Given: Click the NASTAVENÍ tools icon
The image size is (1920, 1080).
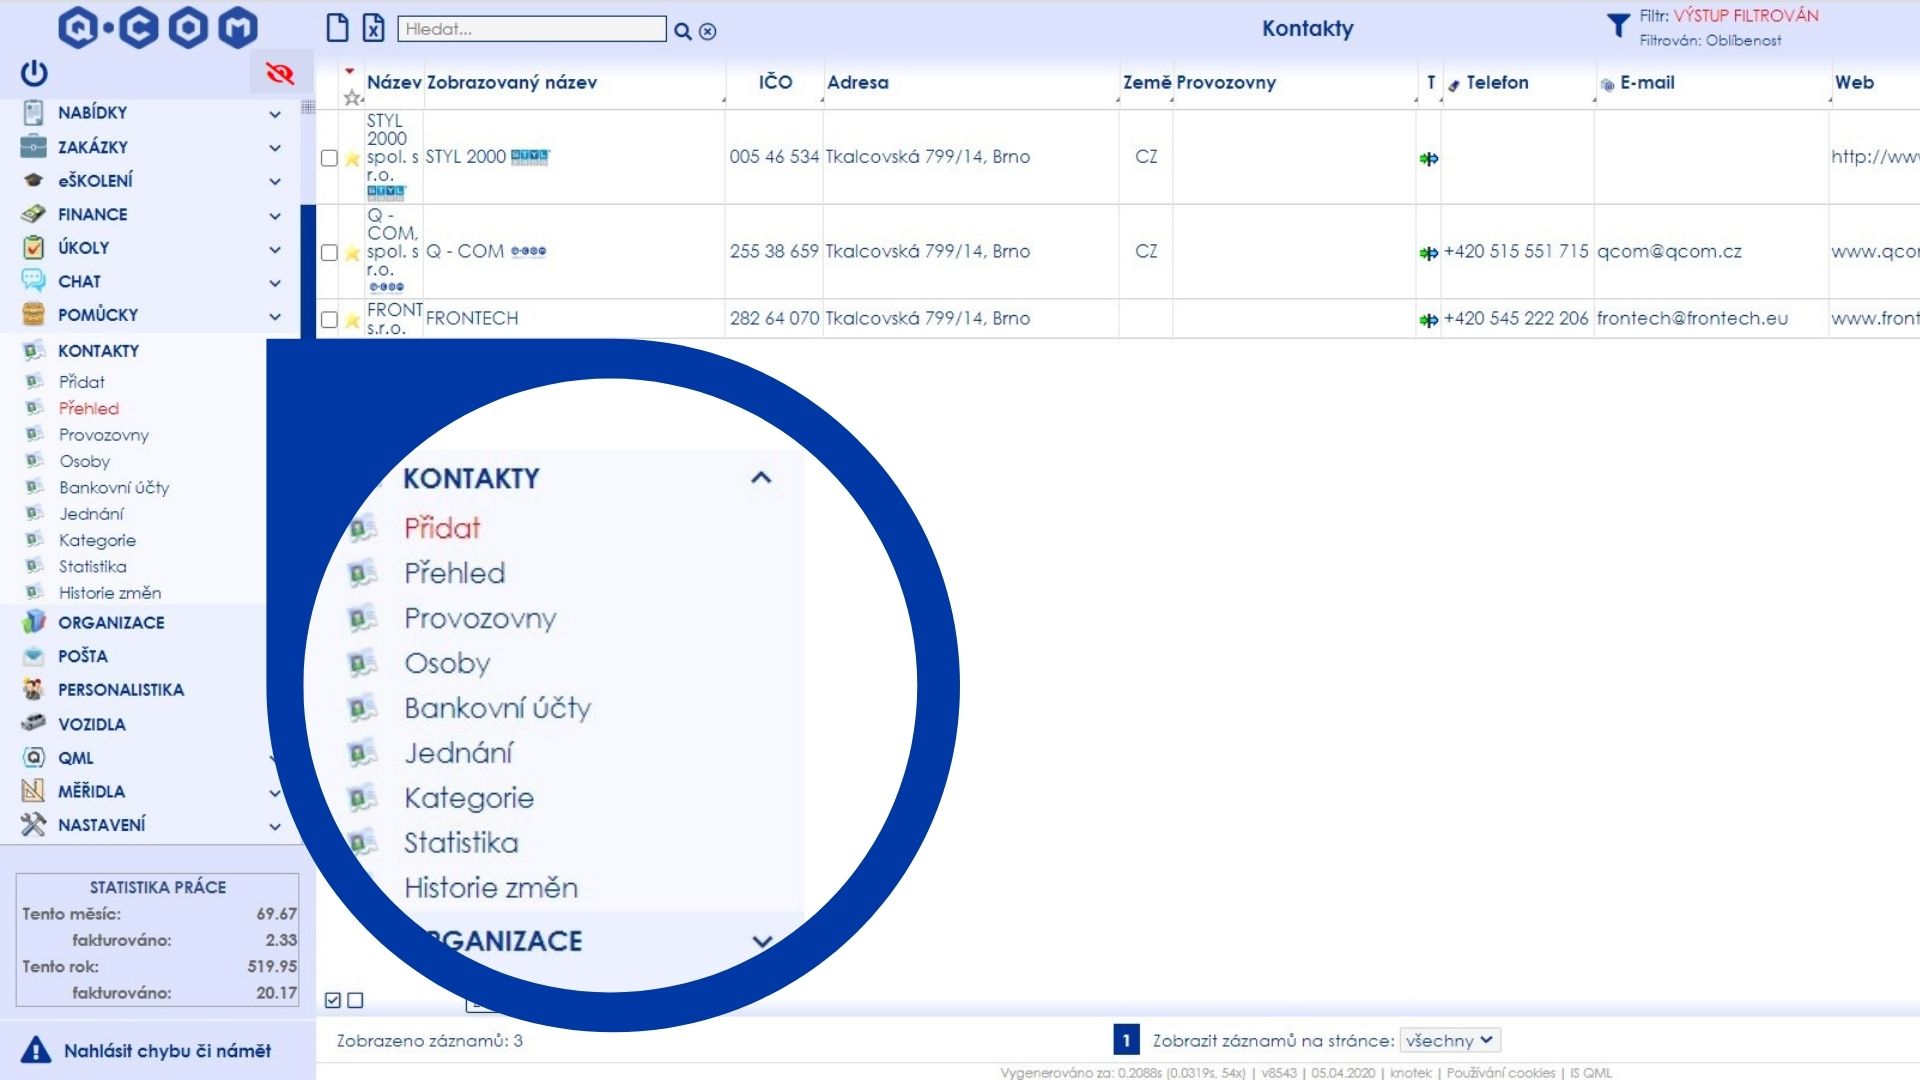Looking at the screenshot, I should point(33,824).
